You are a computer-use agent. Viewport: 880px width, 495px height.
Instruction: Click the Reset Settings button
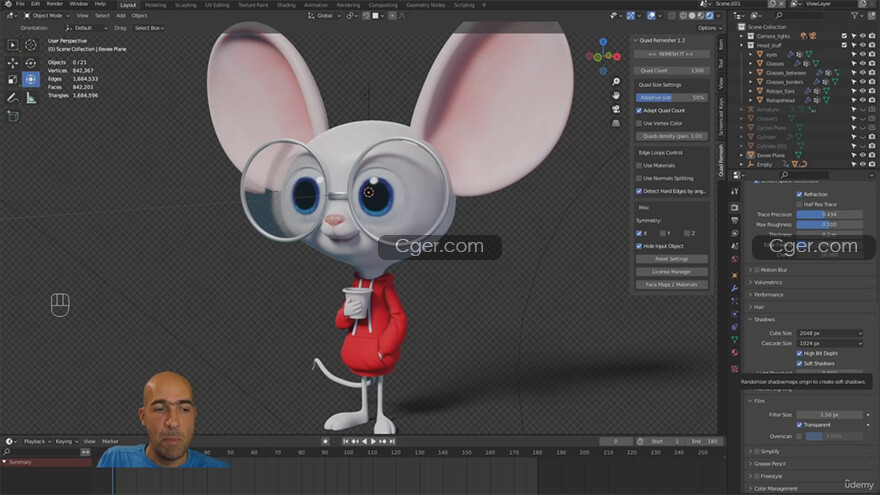[671, 259]
